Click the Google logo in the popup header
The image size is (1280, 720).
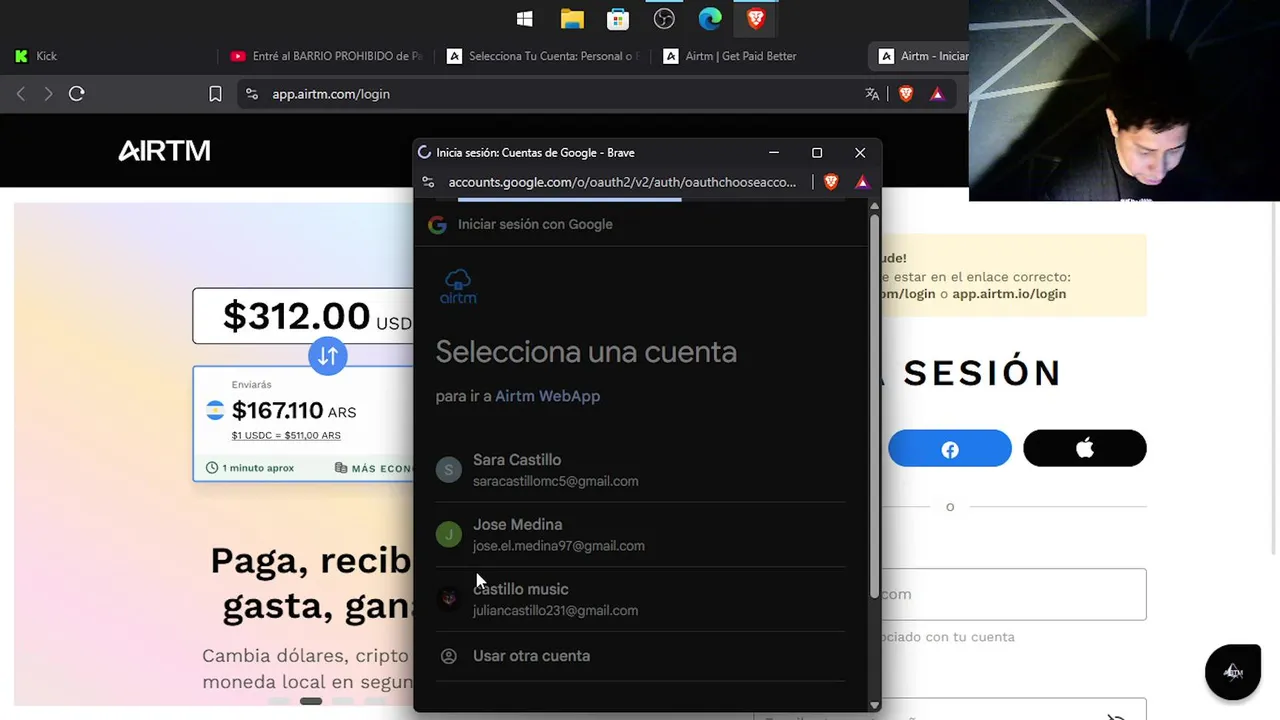[x=437, y=224]
